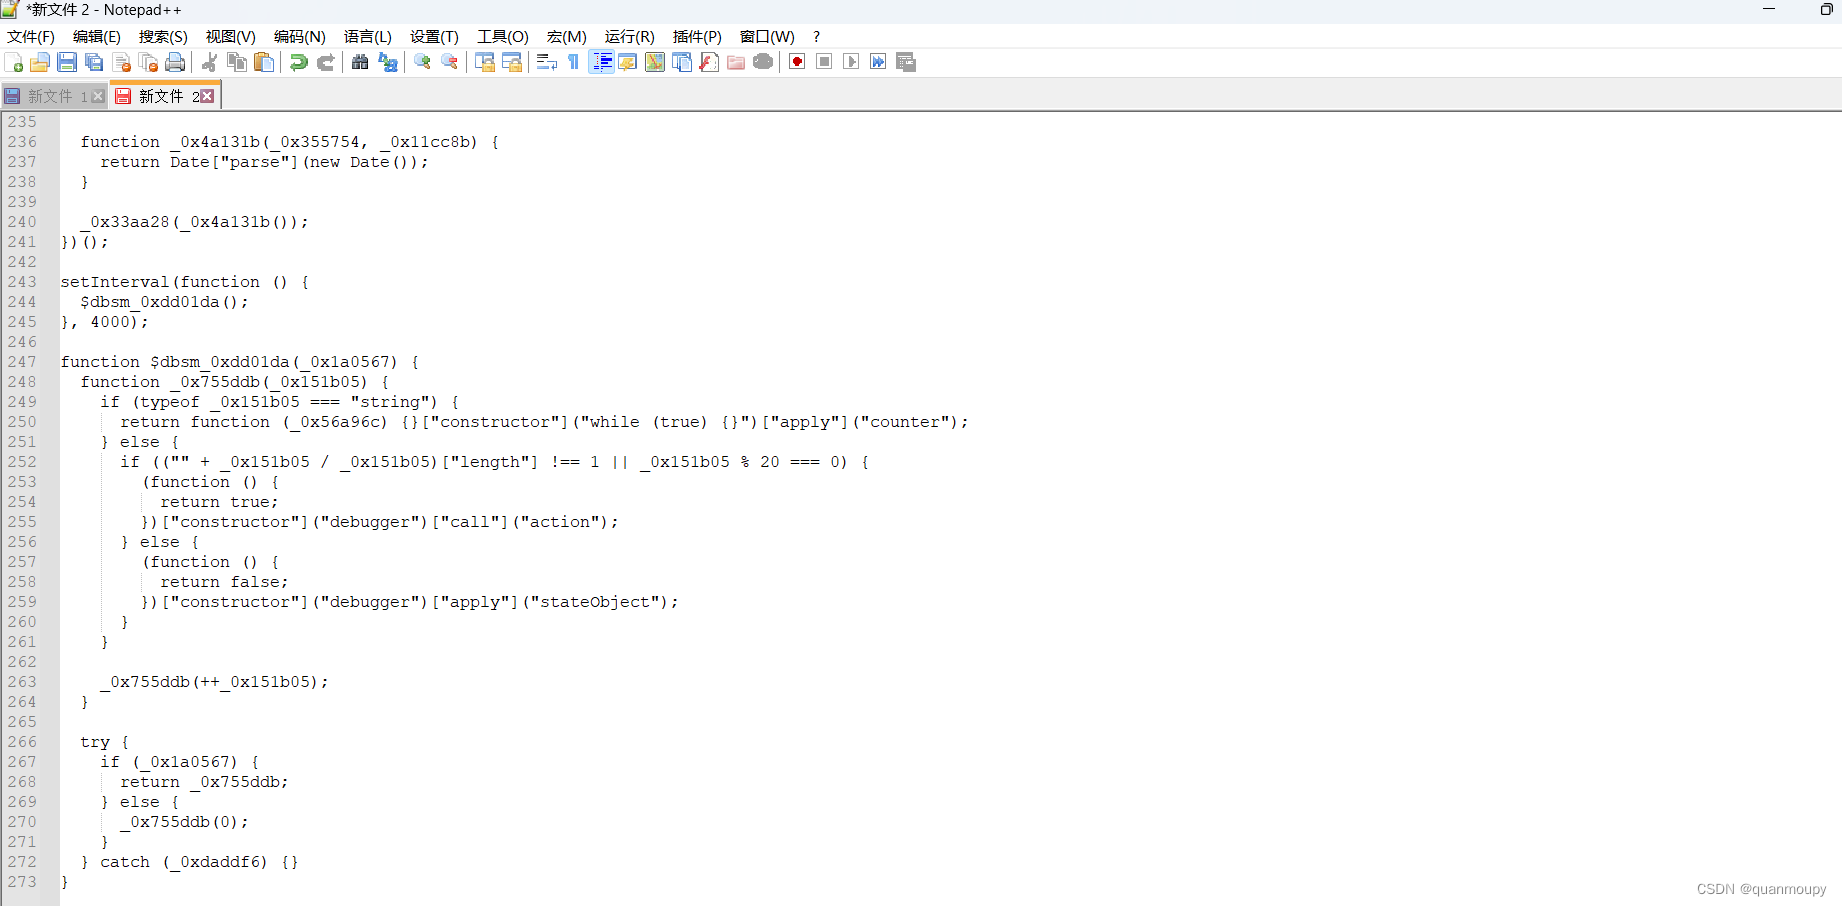This screenshot has height=906, width=1842.
Task: Click on $dbsm_0xdd01da function name on line 247
Action: (220, 362)
